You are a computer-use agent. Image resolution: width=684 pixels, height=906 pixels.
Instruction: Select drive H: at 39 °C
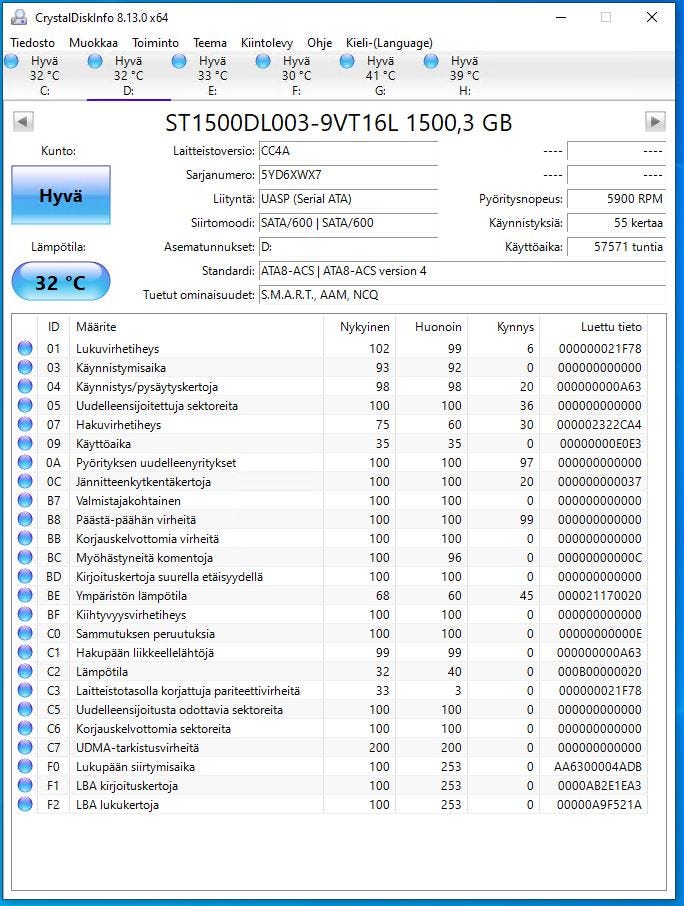click(x=464, y=76)
